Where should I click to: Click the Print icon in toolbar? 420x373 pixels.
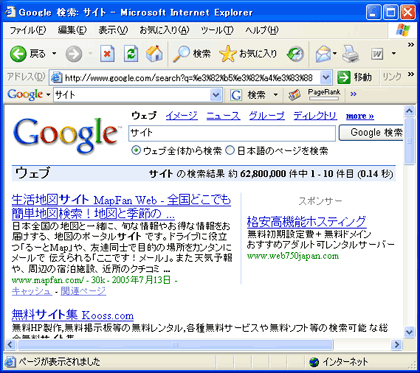coord(350,54)
